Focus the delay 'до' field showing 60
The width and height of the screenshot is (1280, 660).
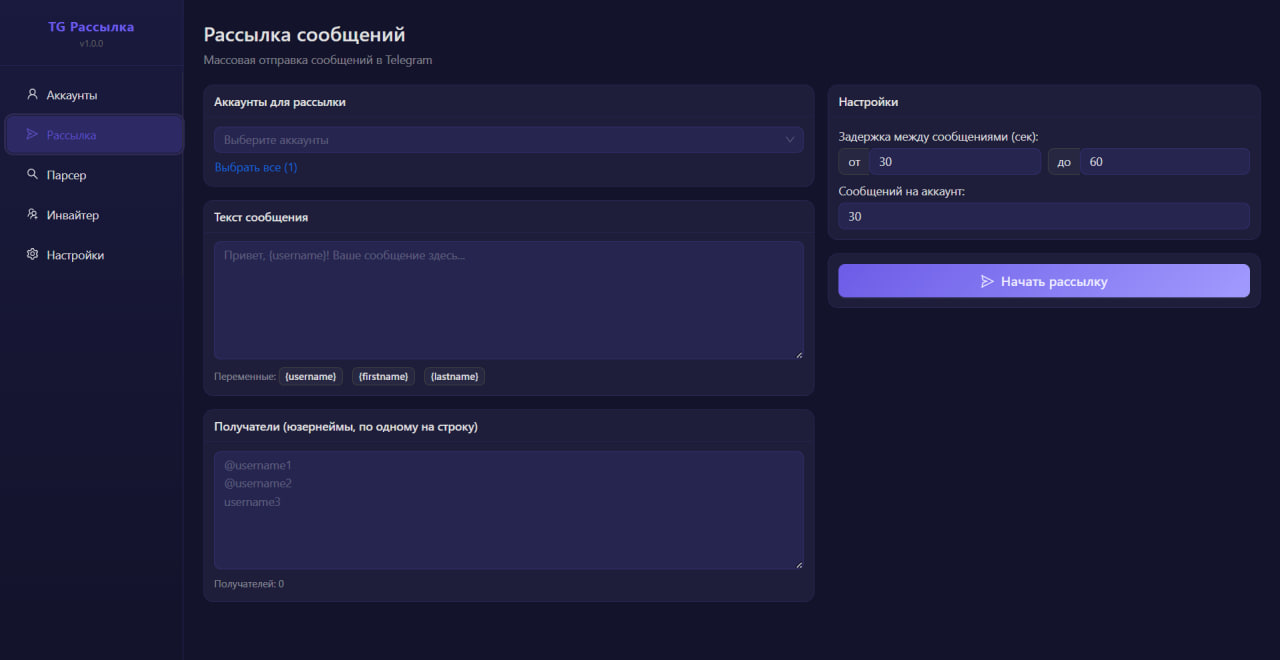1164,162
